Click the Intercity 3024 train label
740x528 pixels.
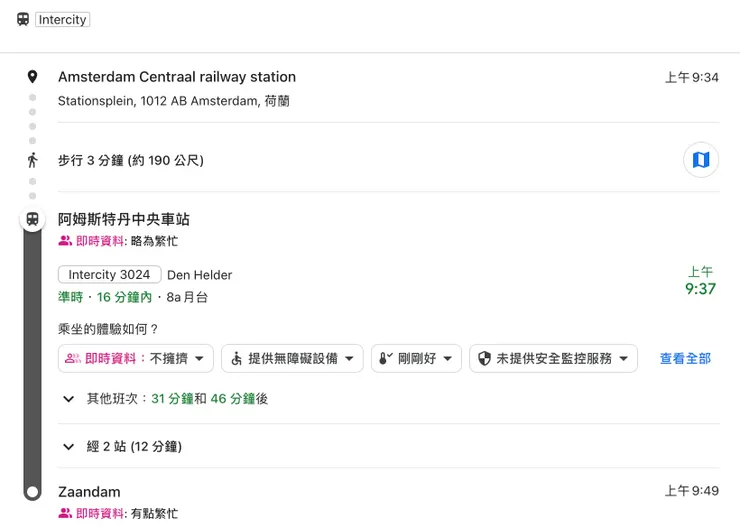tap(109, 275)
